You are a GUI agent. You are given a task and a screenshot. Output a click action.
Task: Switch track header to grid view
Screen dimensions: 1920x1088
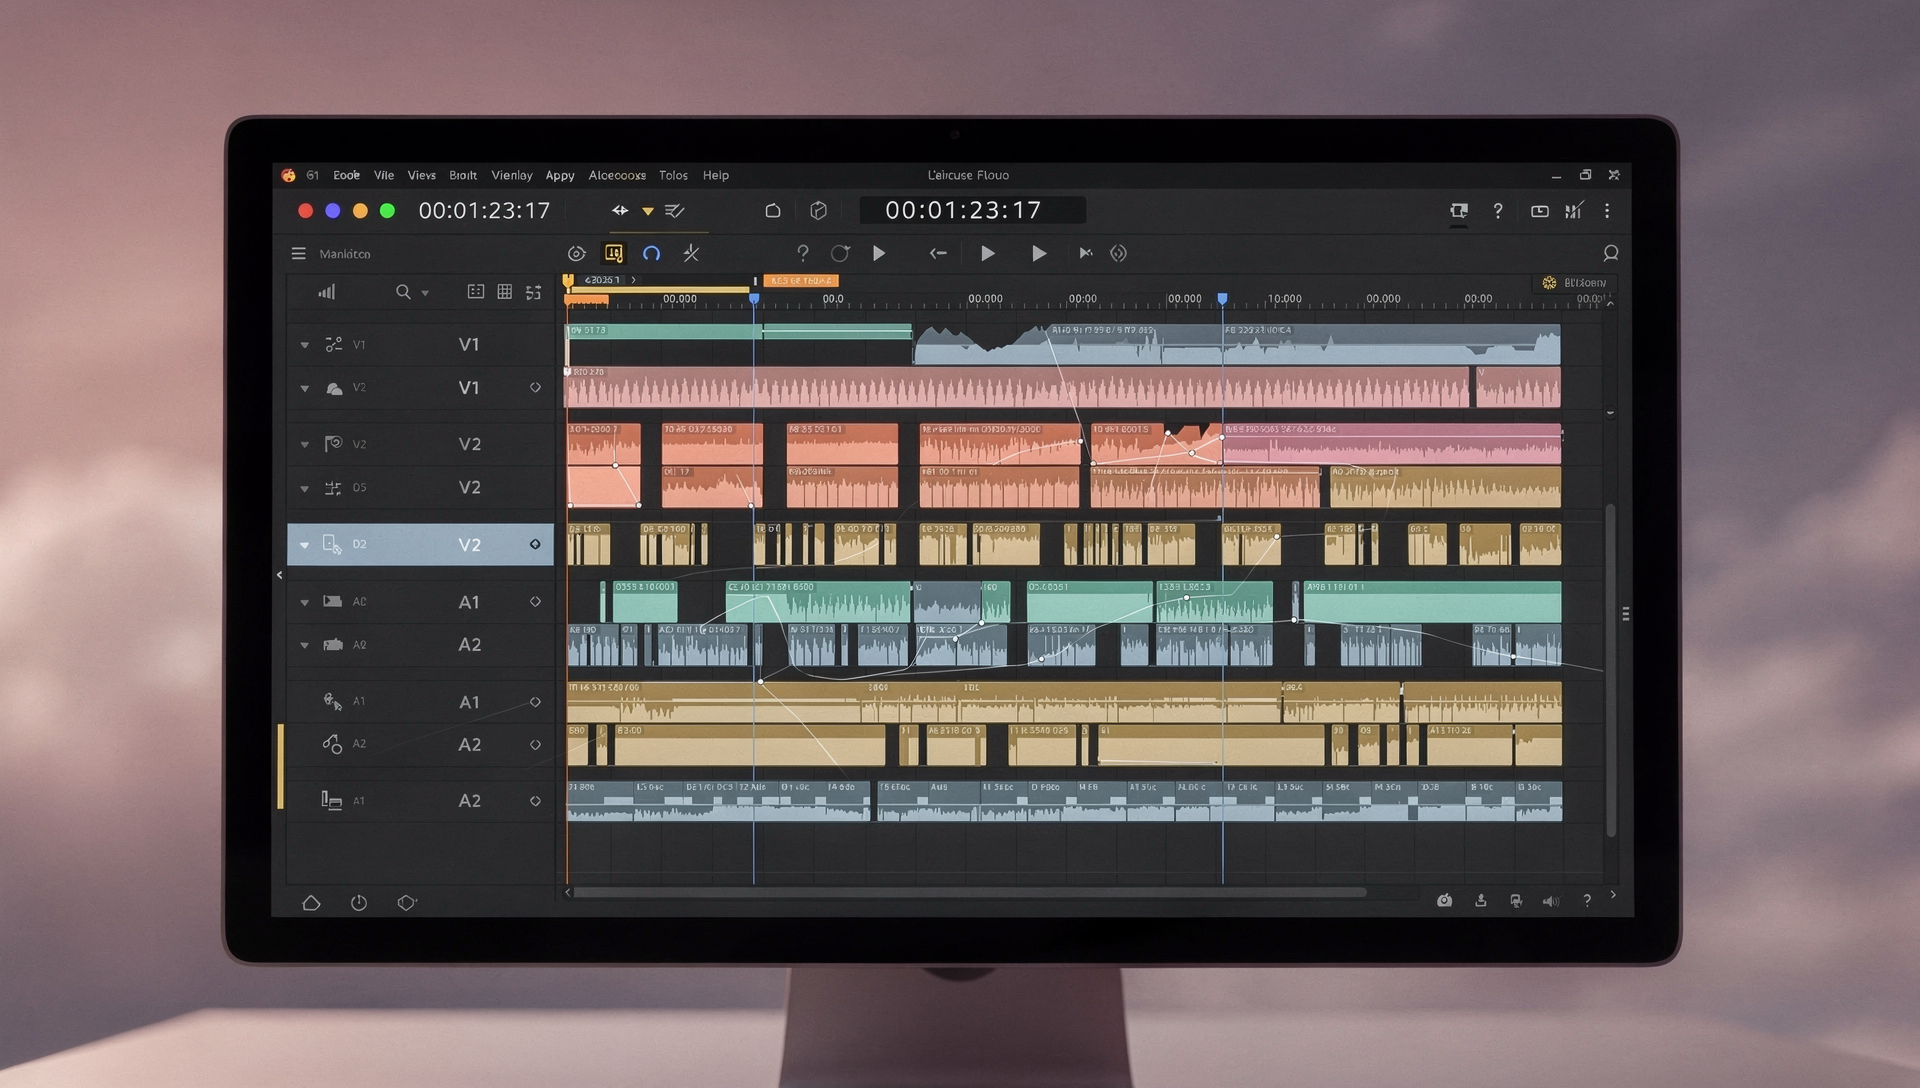504,292
